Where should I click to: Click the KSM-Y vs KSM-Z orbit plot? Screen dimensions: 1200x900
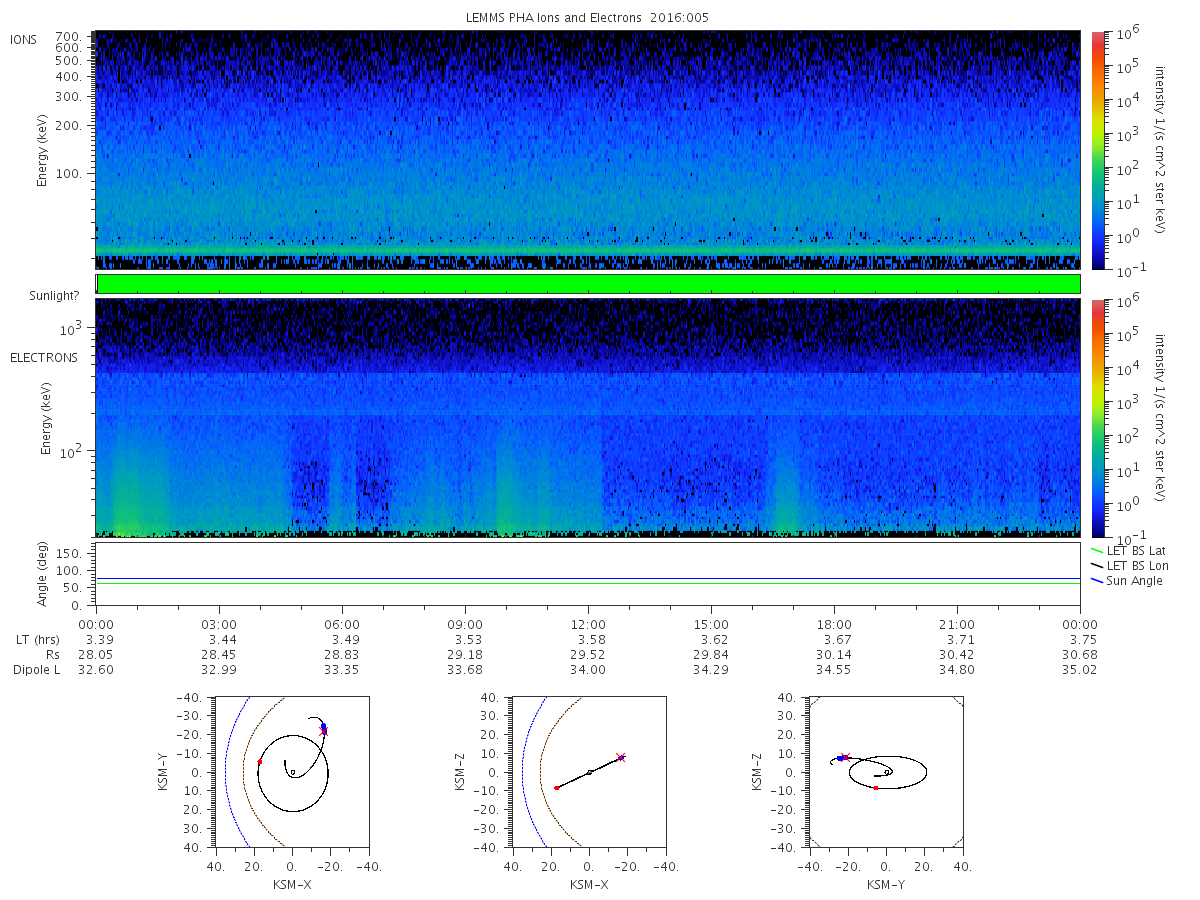pos(885,772)
